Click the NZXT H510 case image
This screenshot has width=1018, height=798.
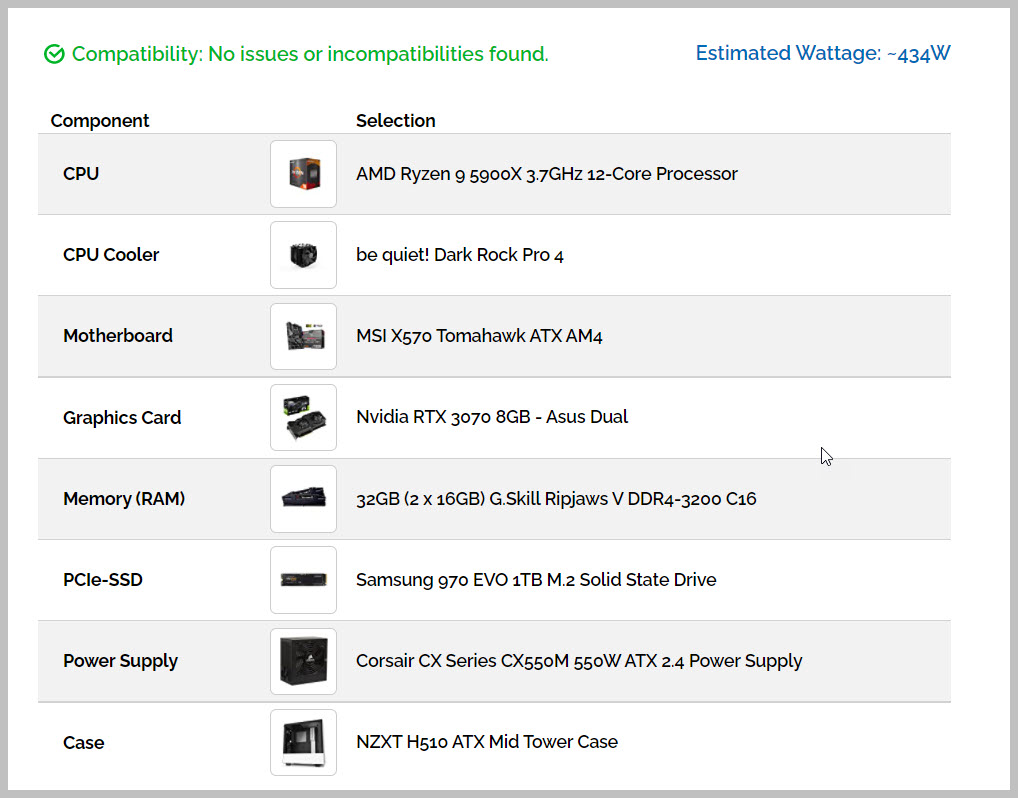(303, 742)
